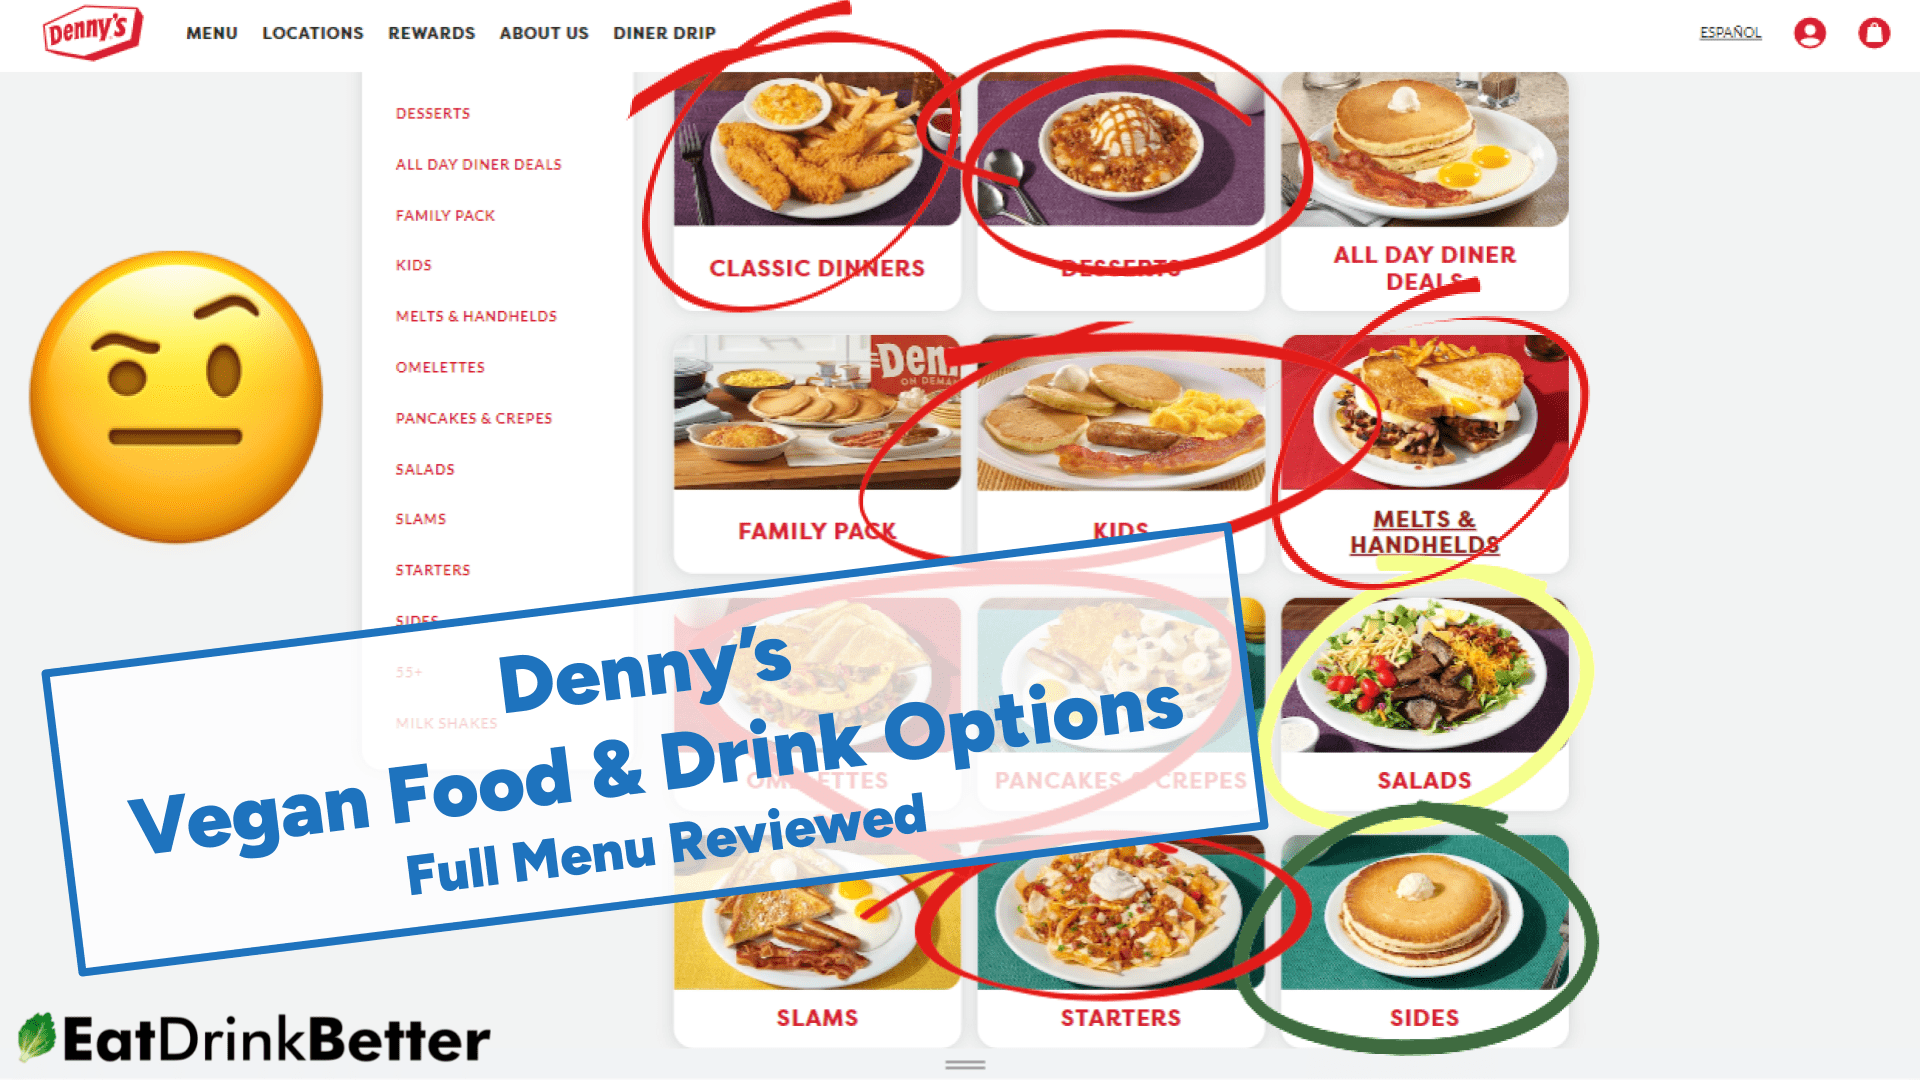Open the STARTERS category link
The image size is (1920, 1080).
[x=433, y=570]
